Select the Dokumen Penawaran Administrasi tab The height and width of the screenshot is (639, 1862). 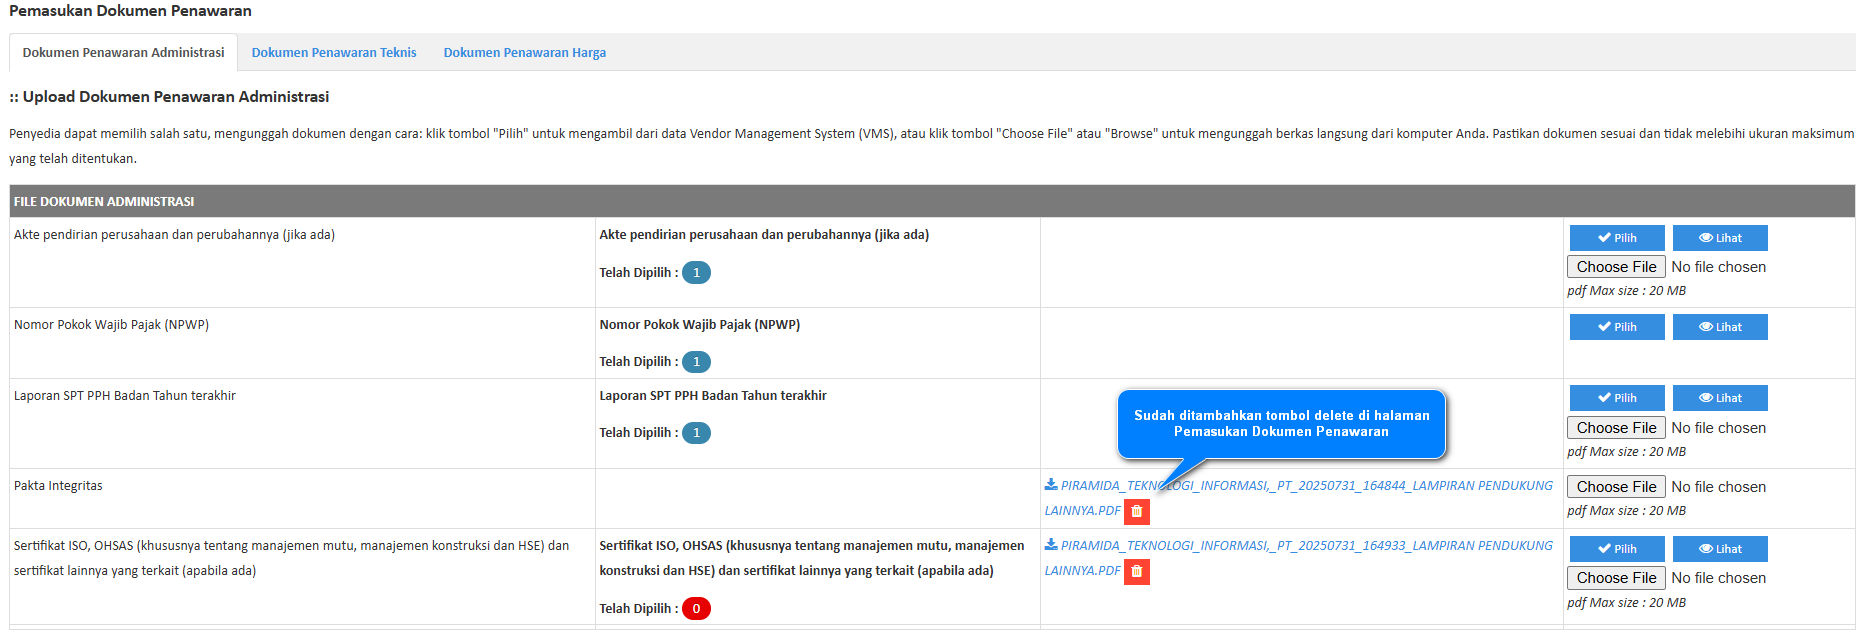coord(123,53)
